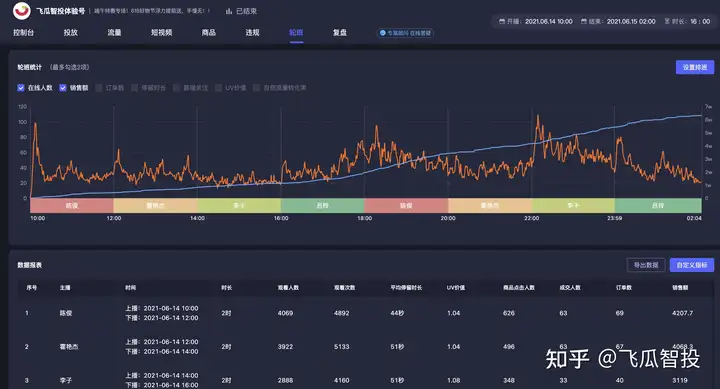Image resolution: width=720 pixels, height=389 pixels.
Task: Open 自定义指标 custom metrics
Action: (692, 265)
